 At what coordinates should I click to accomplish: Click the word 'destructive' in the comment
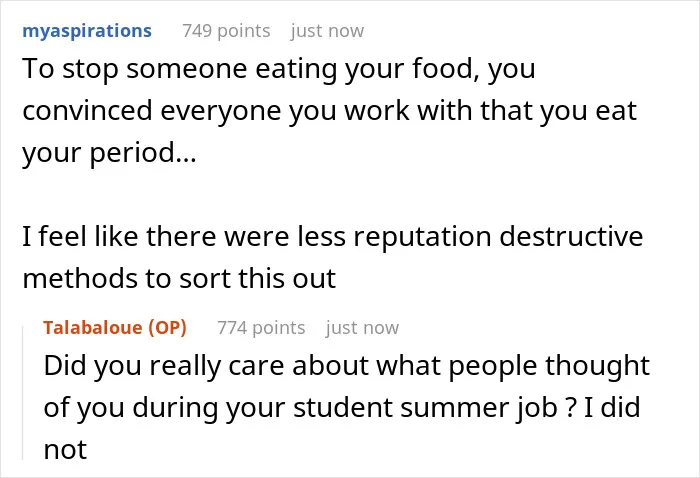571,237
